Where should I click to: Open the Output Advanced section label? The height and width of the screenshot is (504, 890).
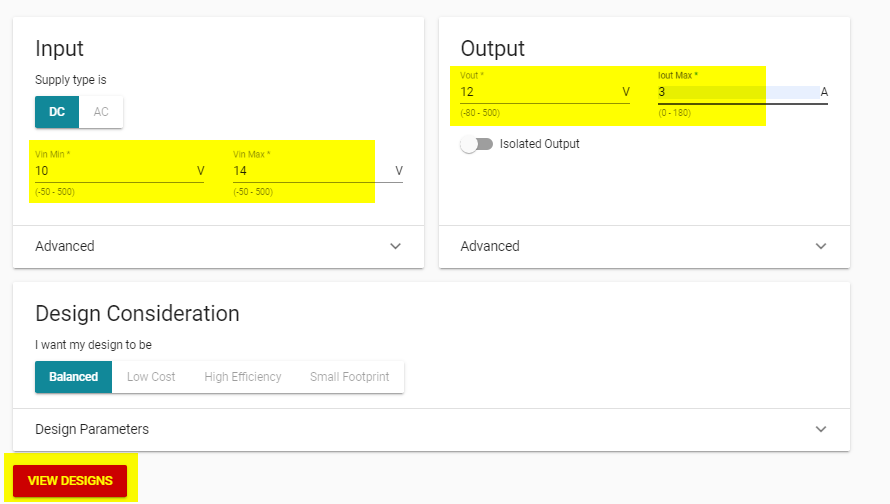(x=490, y=246)
